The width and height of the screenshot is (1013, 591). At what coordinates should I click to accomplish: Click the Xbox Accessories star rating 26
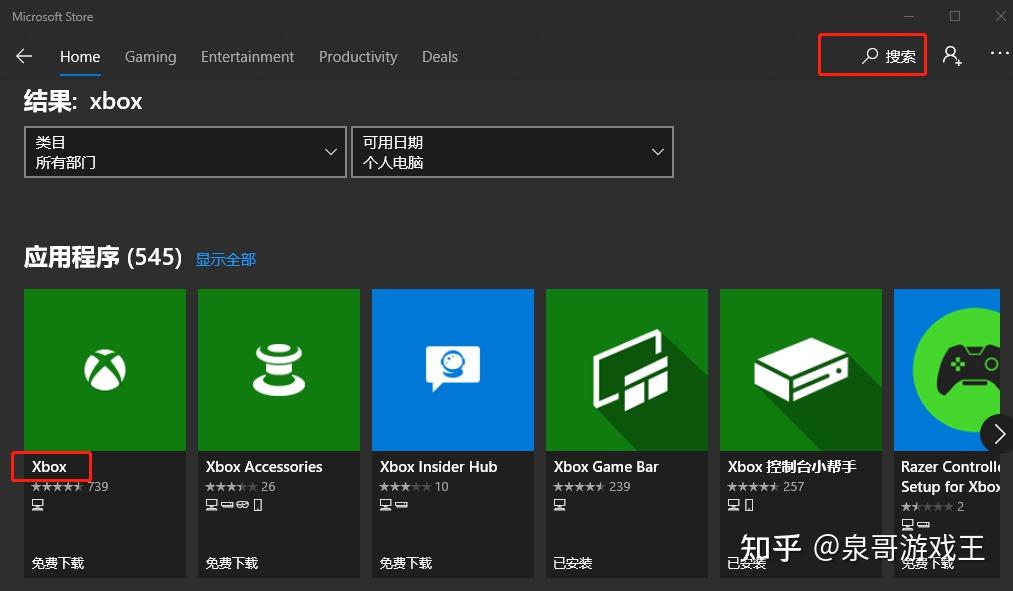coord(240,486)
